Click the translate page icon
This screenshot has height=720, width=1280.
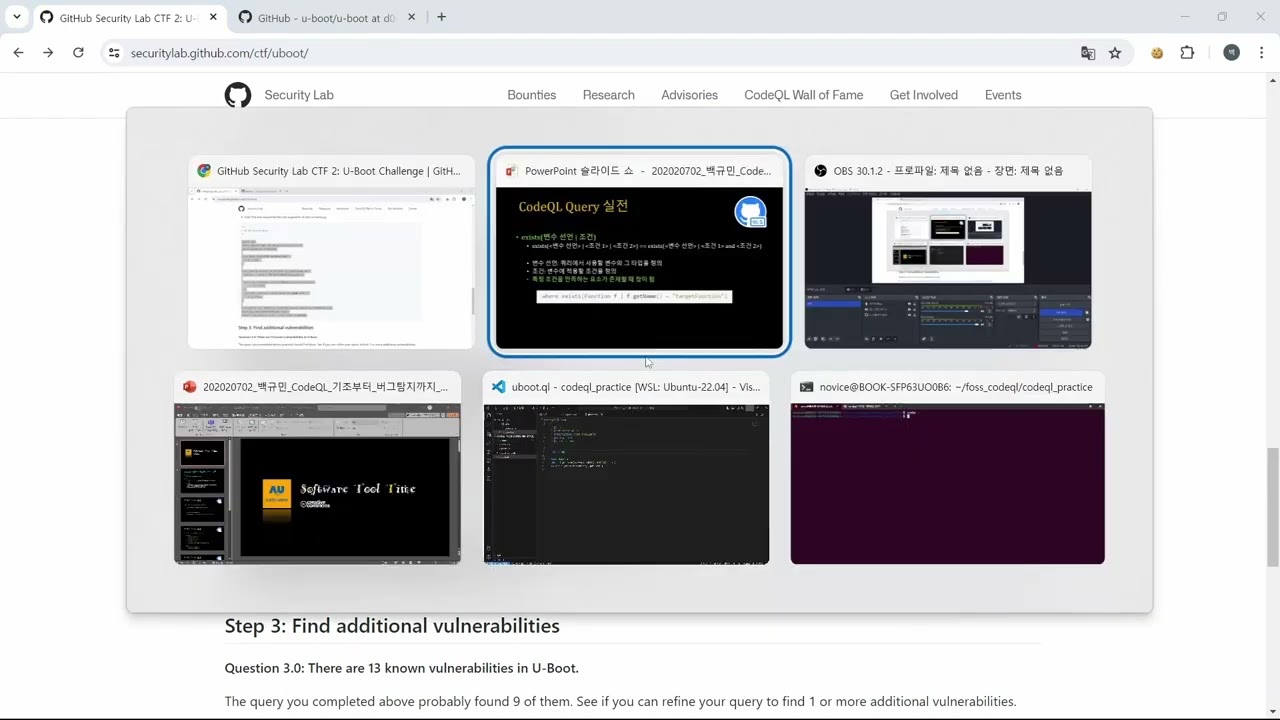click(x=1088, y=53)
